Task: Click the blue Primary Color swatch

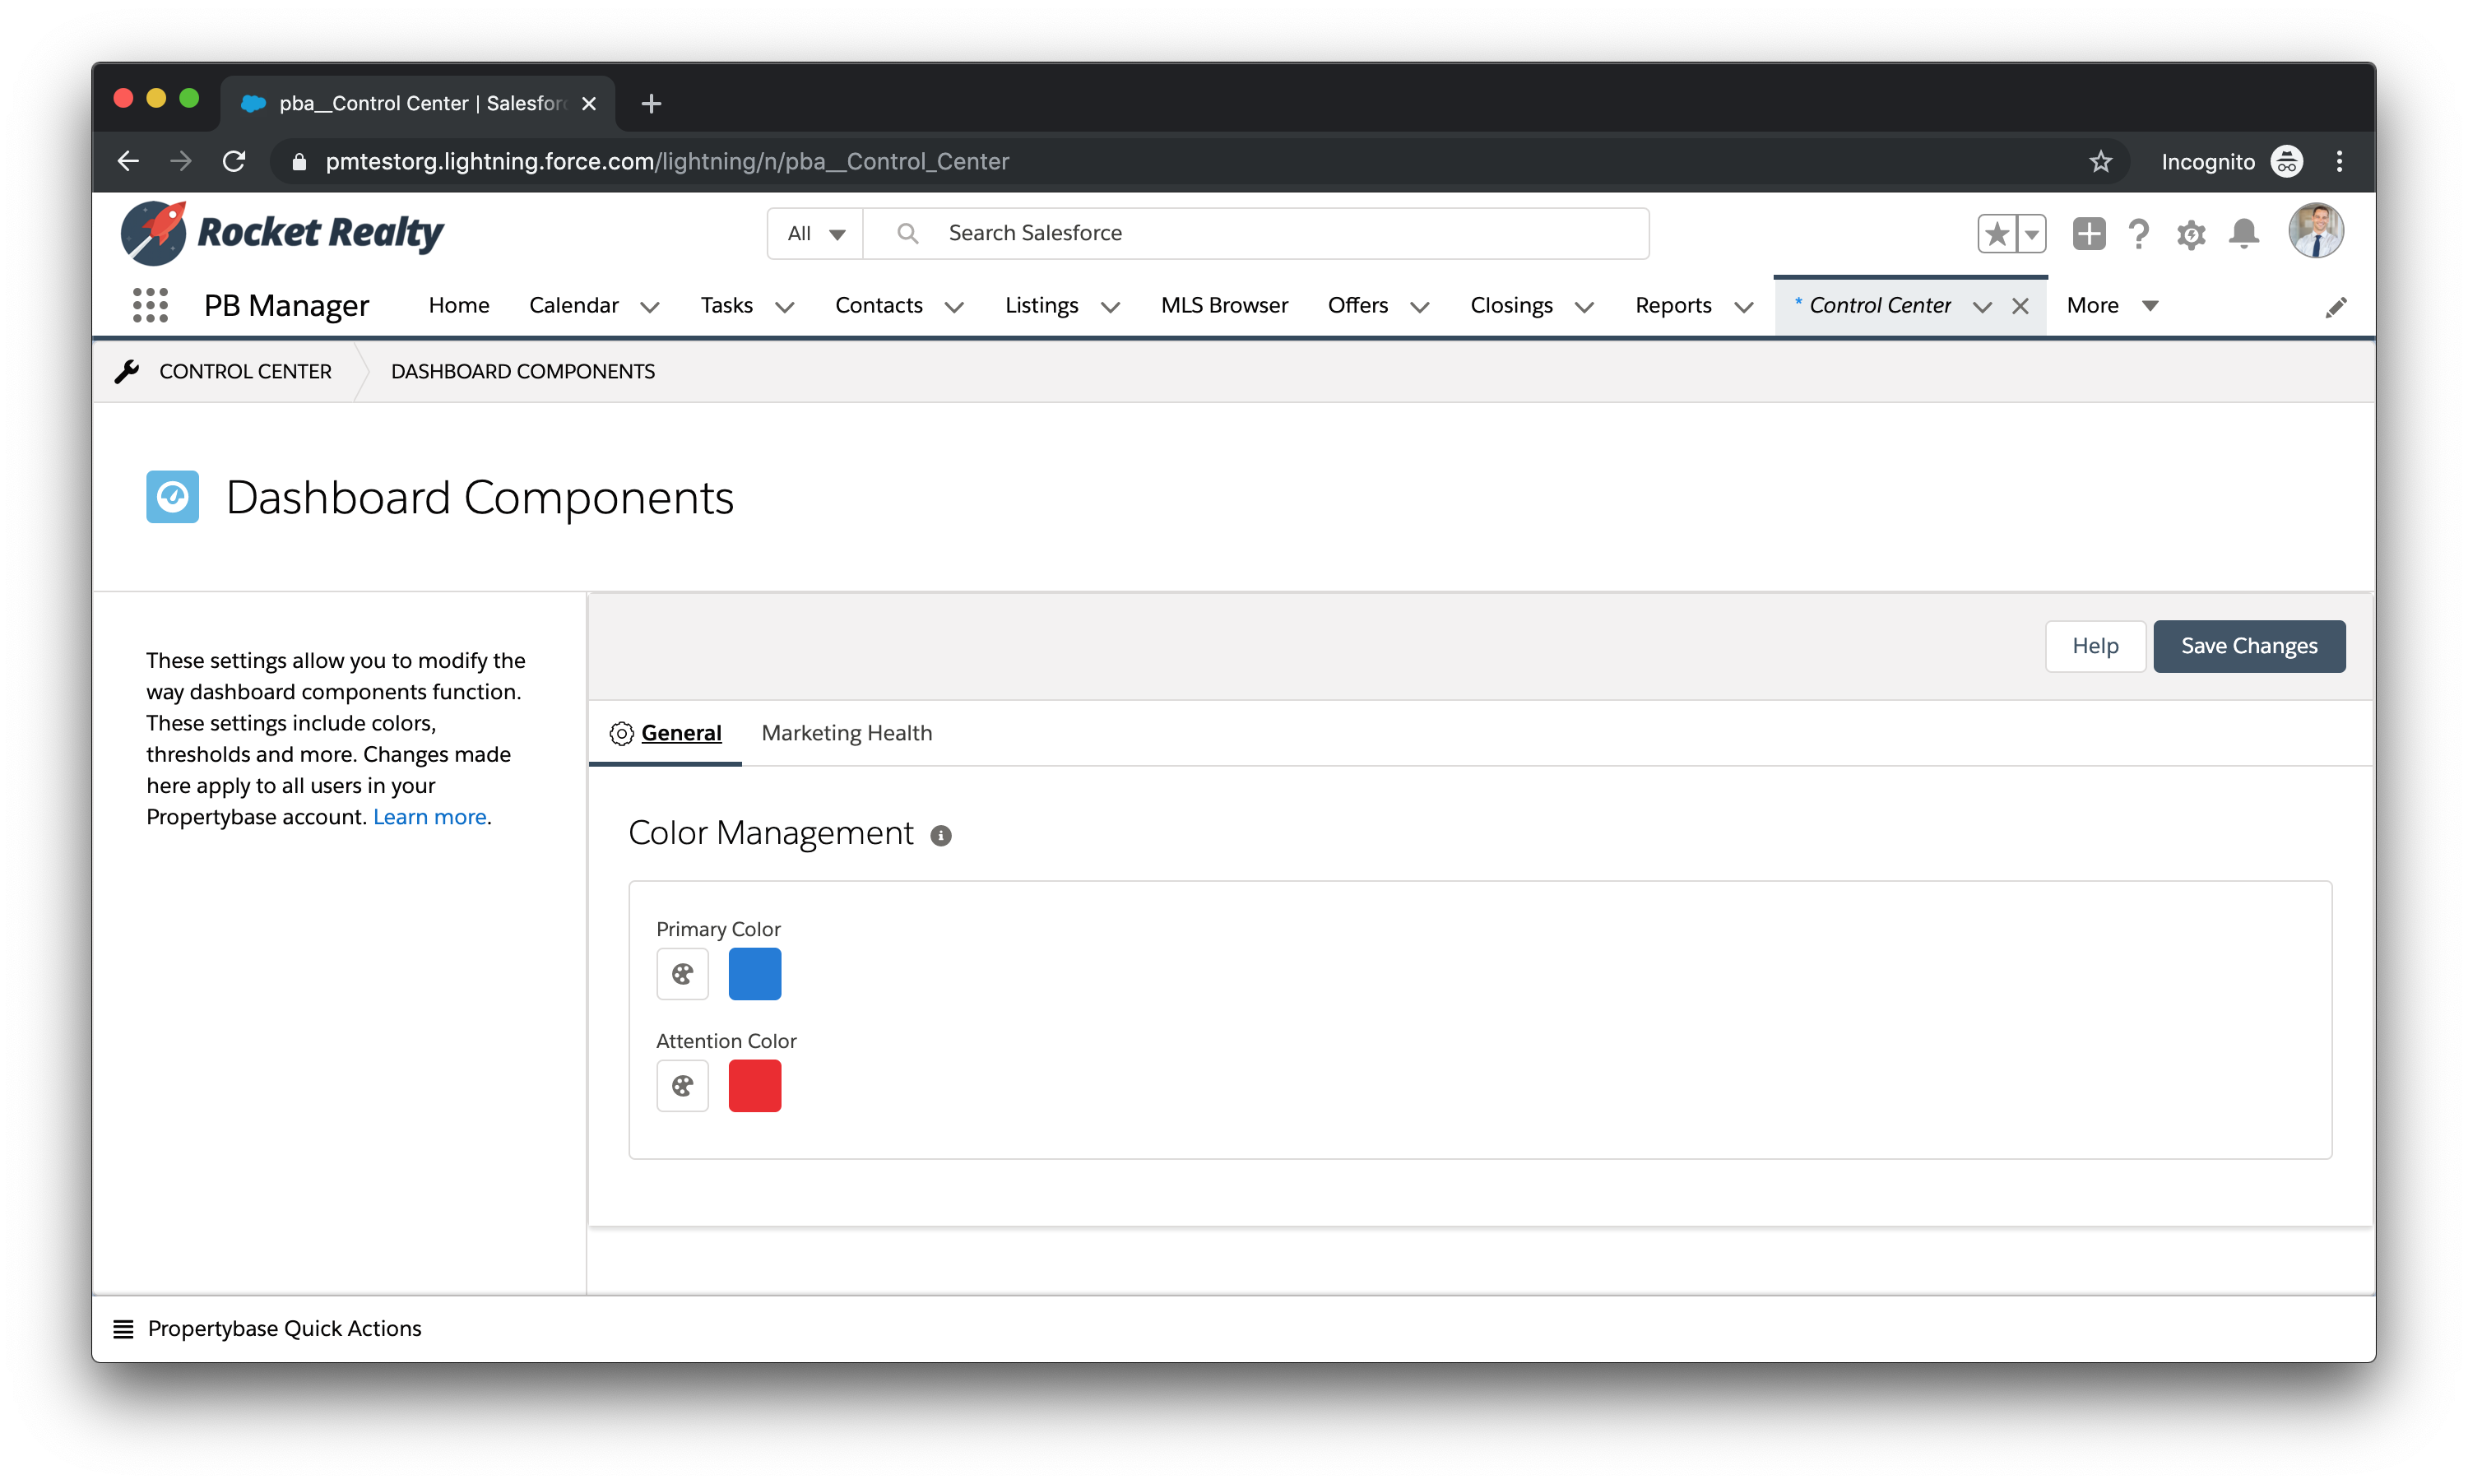Action: (755, 973)
